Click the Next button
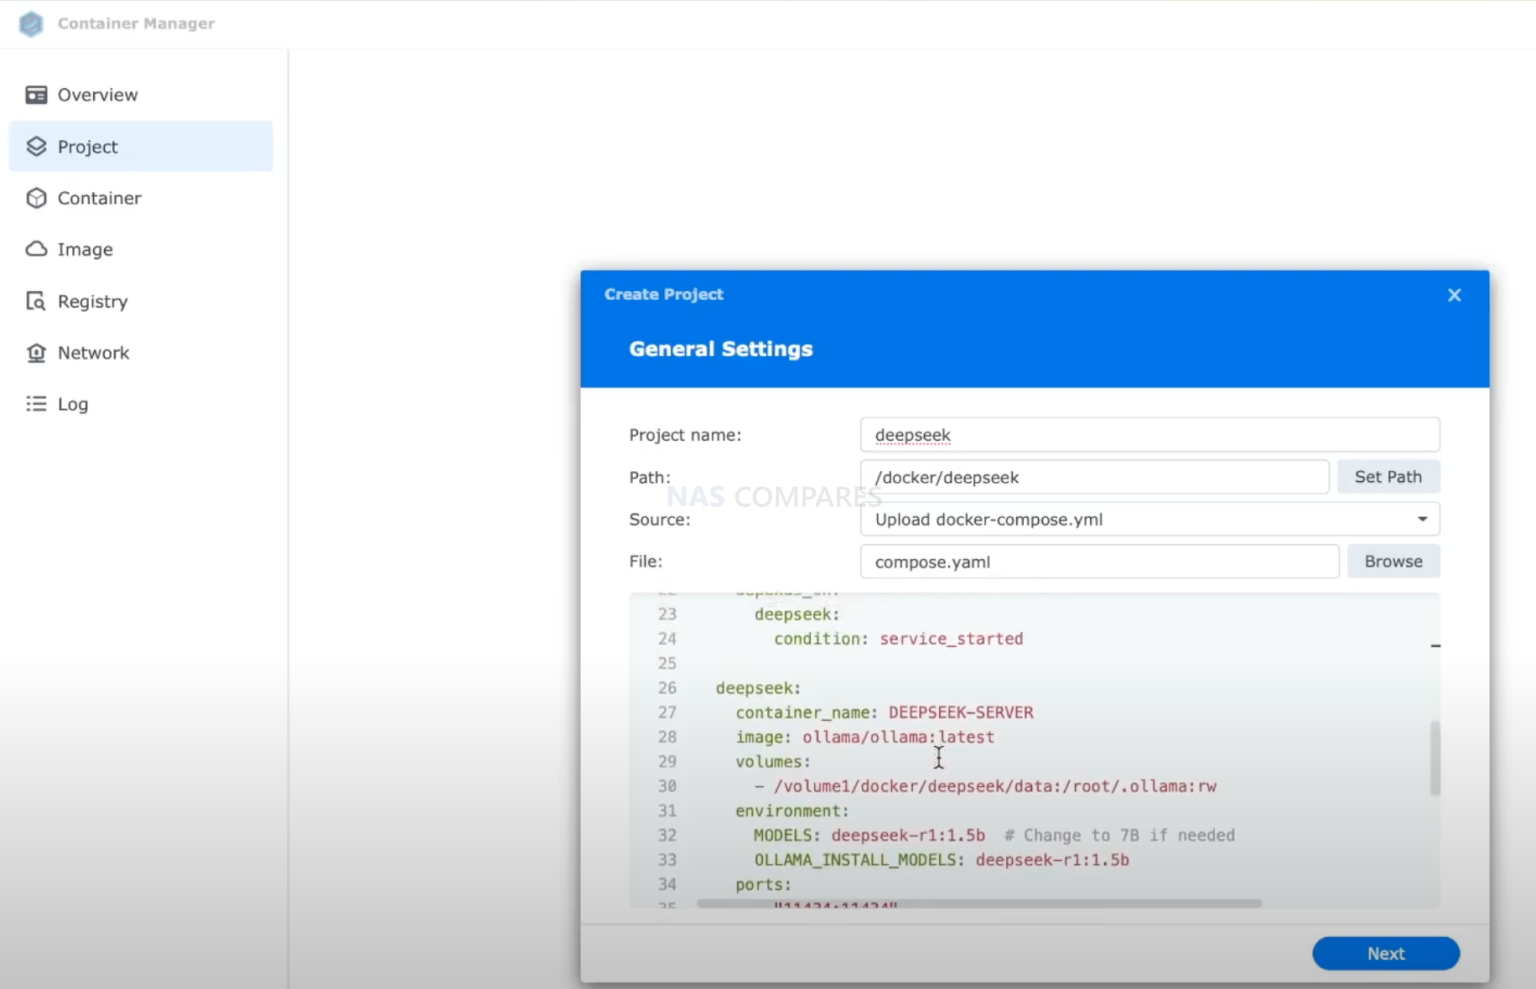This screenshot has height=989, width=1536. point(1385,953)
